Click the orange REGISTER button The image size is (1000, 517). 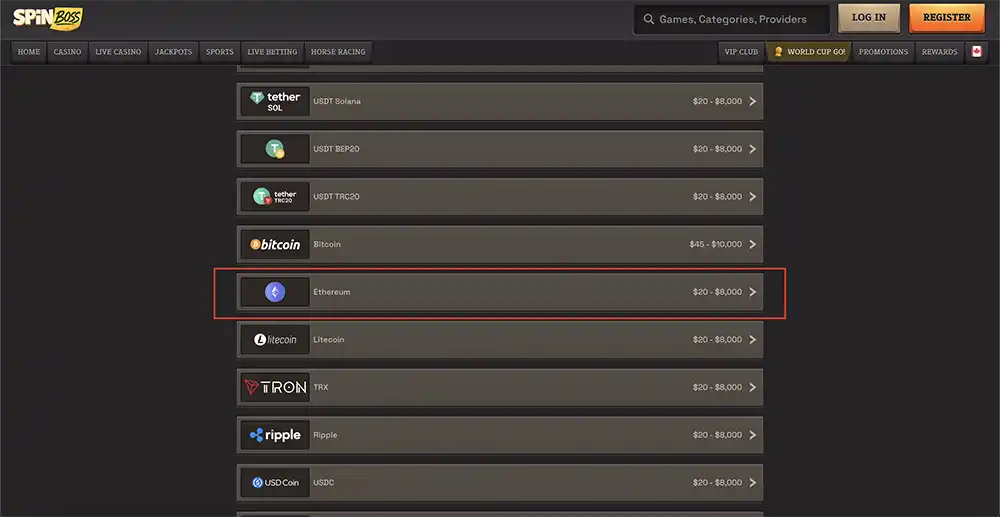pyautogui.click(x=947, y=18)
